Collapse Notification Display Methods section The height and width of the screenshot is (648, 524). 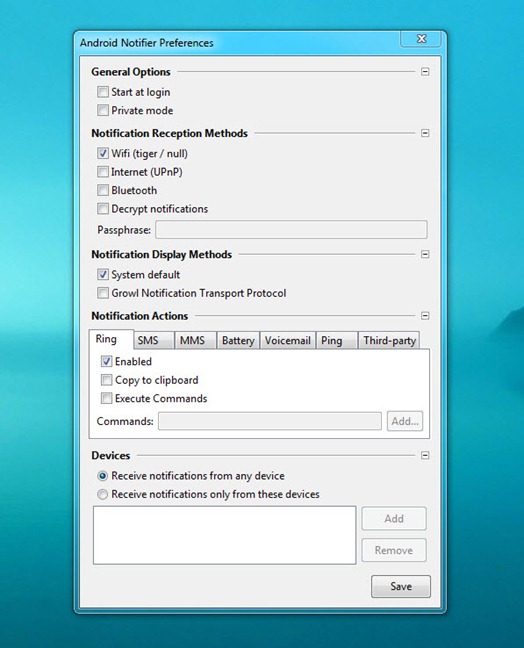[425, 254]
